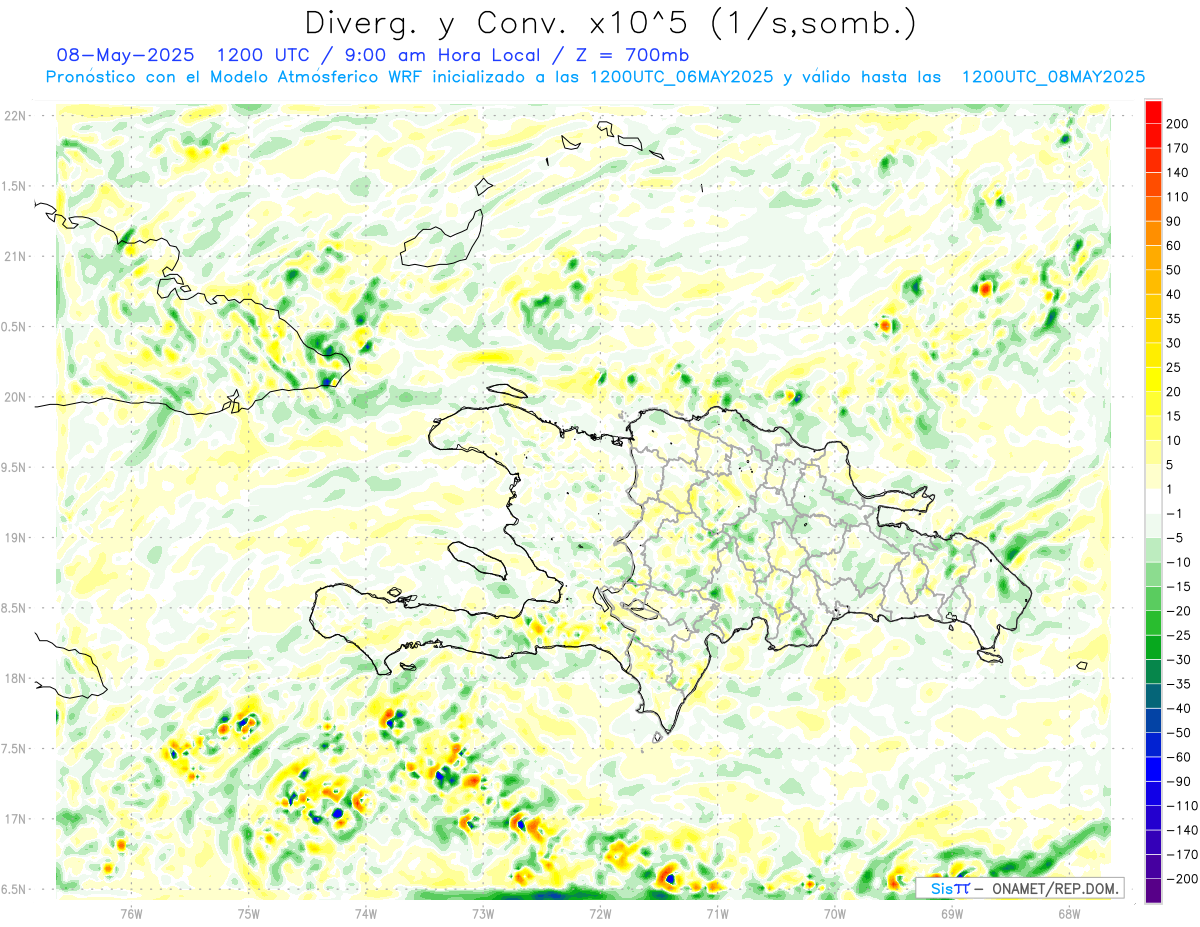Click the "76W" longitude label
Viewport: 1200px width, 927px height.
click(x=131, y=913)
